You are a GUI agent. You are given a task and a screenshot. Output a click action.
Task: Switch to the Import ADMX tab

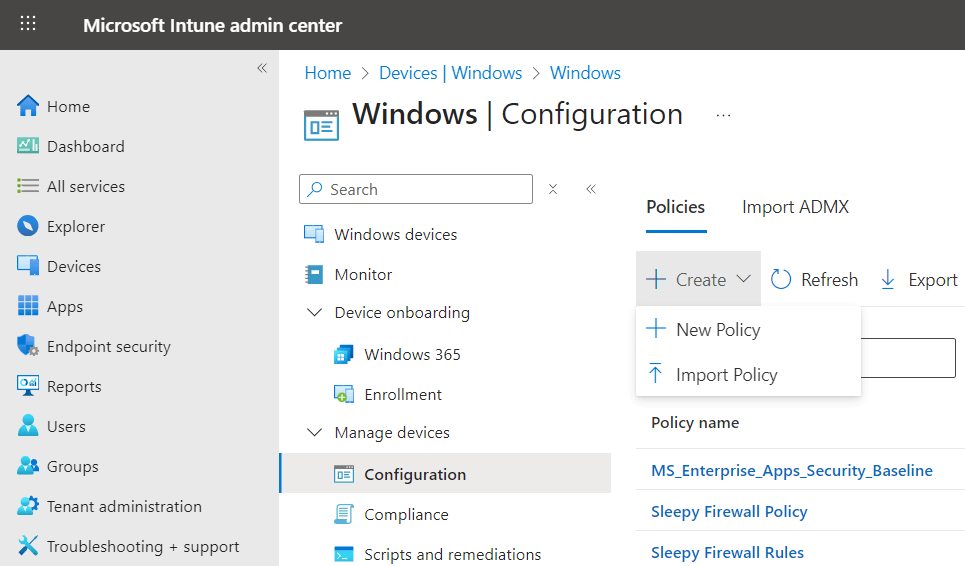(795, 207)
